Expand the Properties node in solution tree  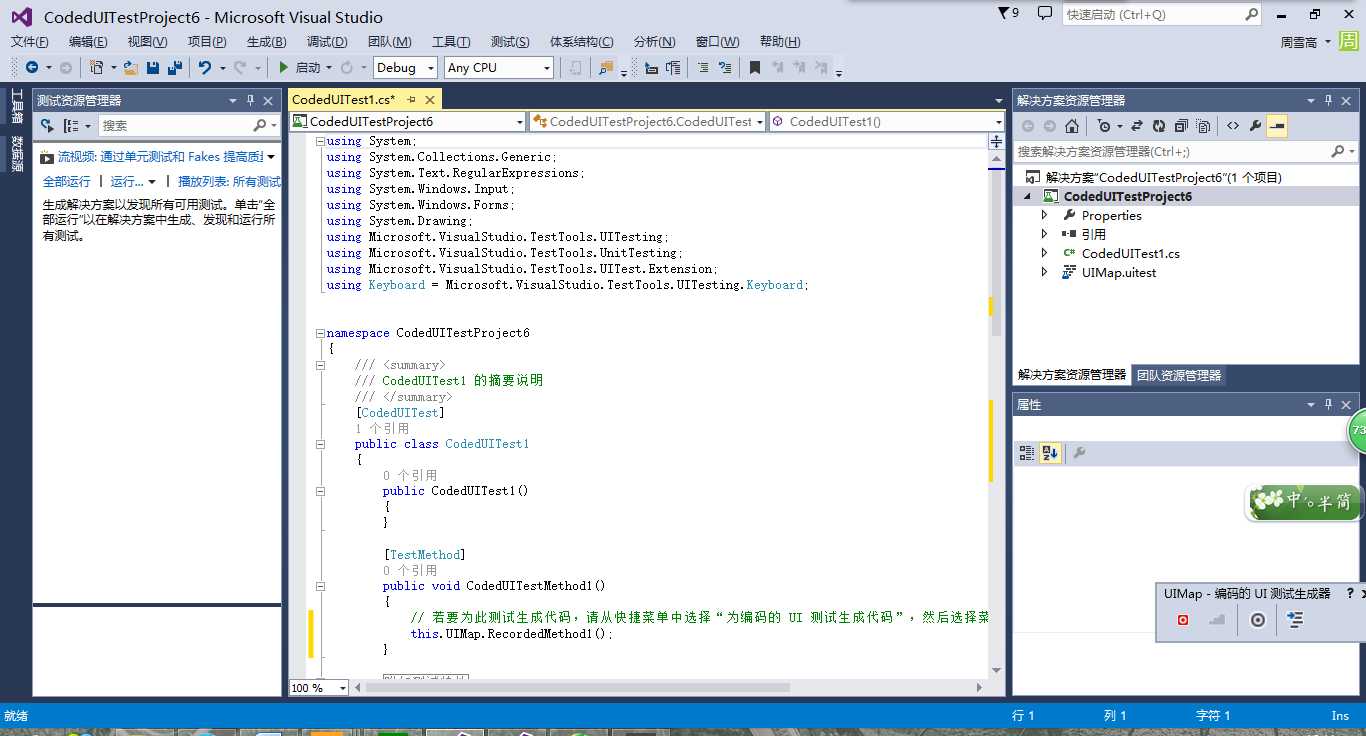click(1045, 215)
